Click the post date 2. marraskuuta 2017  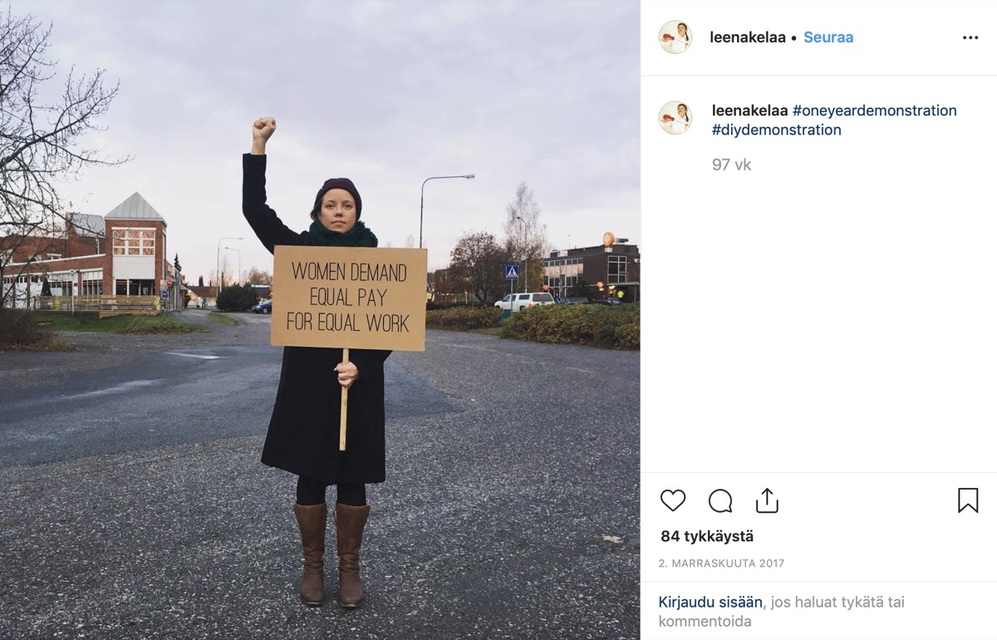click(722, 563)
